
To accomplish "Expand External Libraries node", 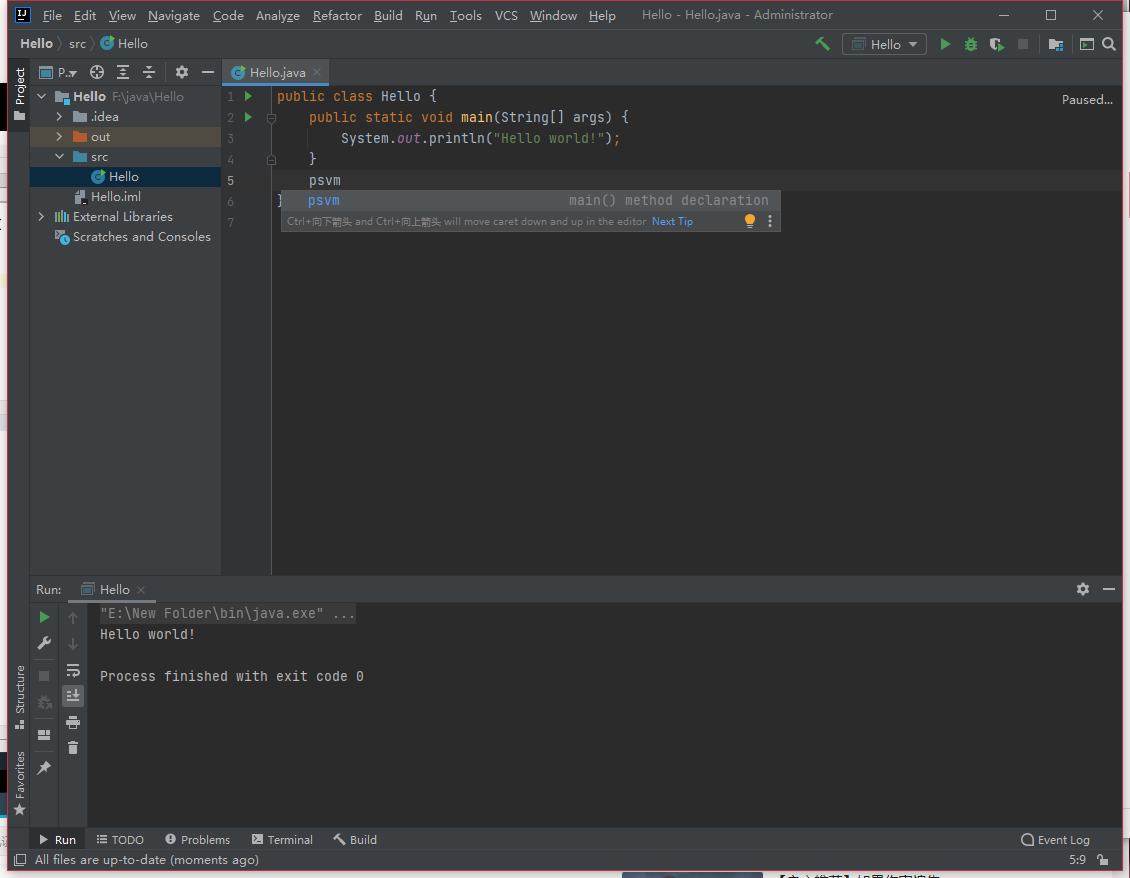I will click(41, 217).
